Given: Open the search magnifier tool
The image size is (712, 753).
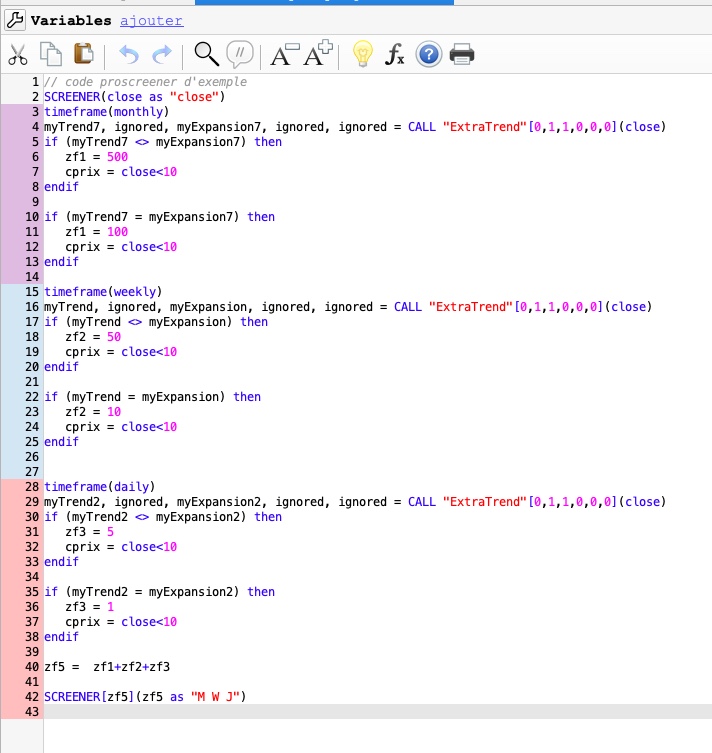Looking at the screenshot, I should pyautogui.click(x=206, y=54).
